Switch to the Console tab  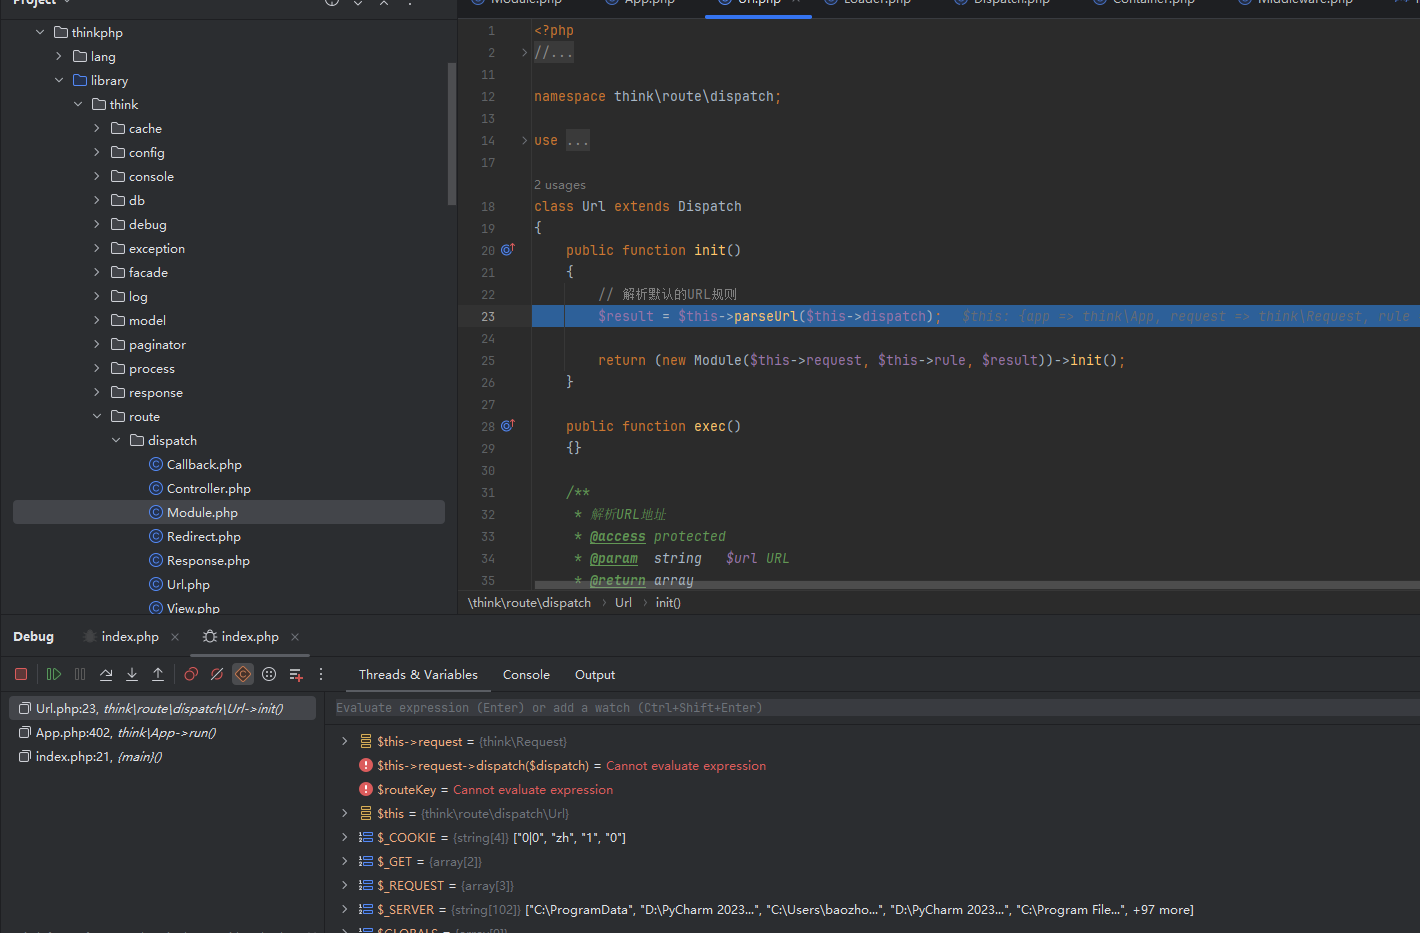coord(526,675)
